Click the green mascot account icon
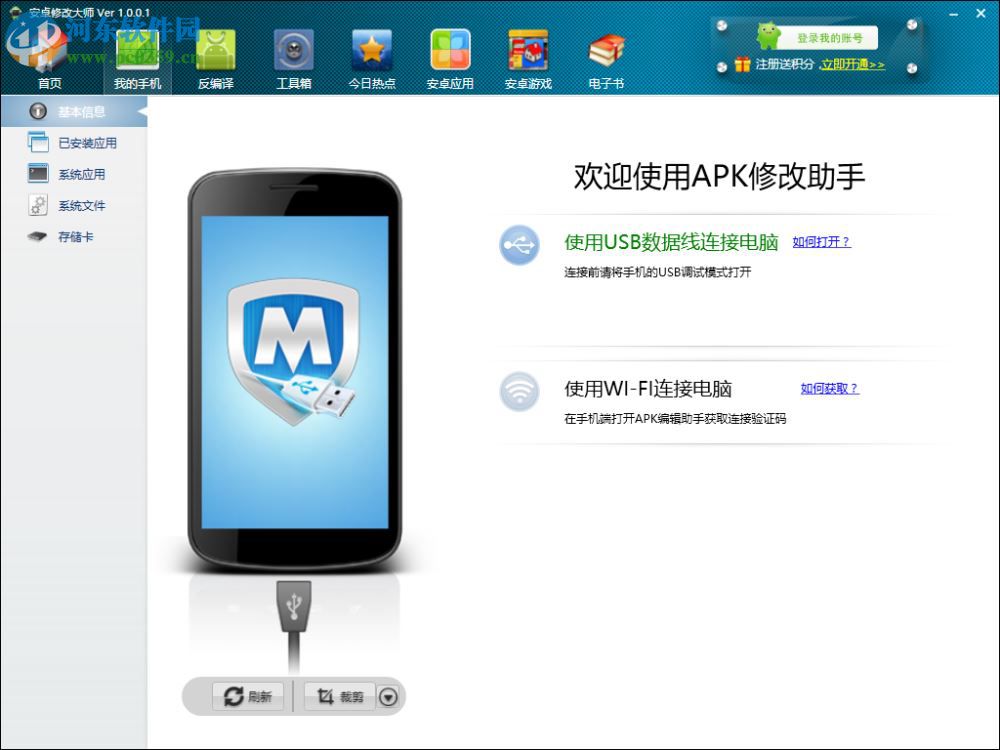Screen dimensions: 1000x750 click(768, 36)
